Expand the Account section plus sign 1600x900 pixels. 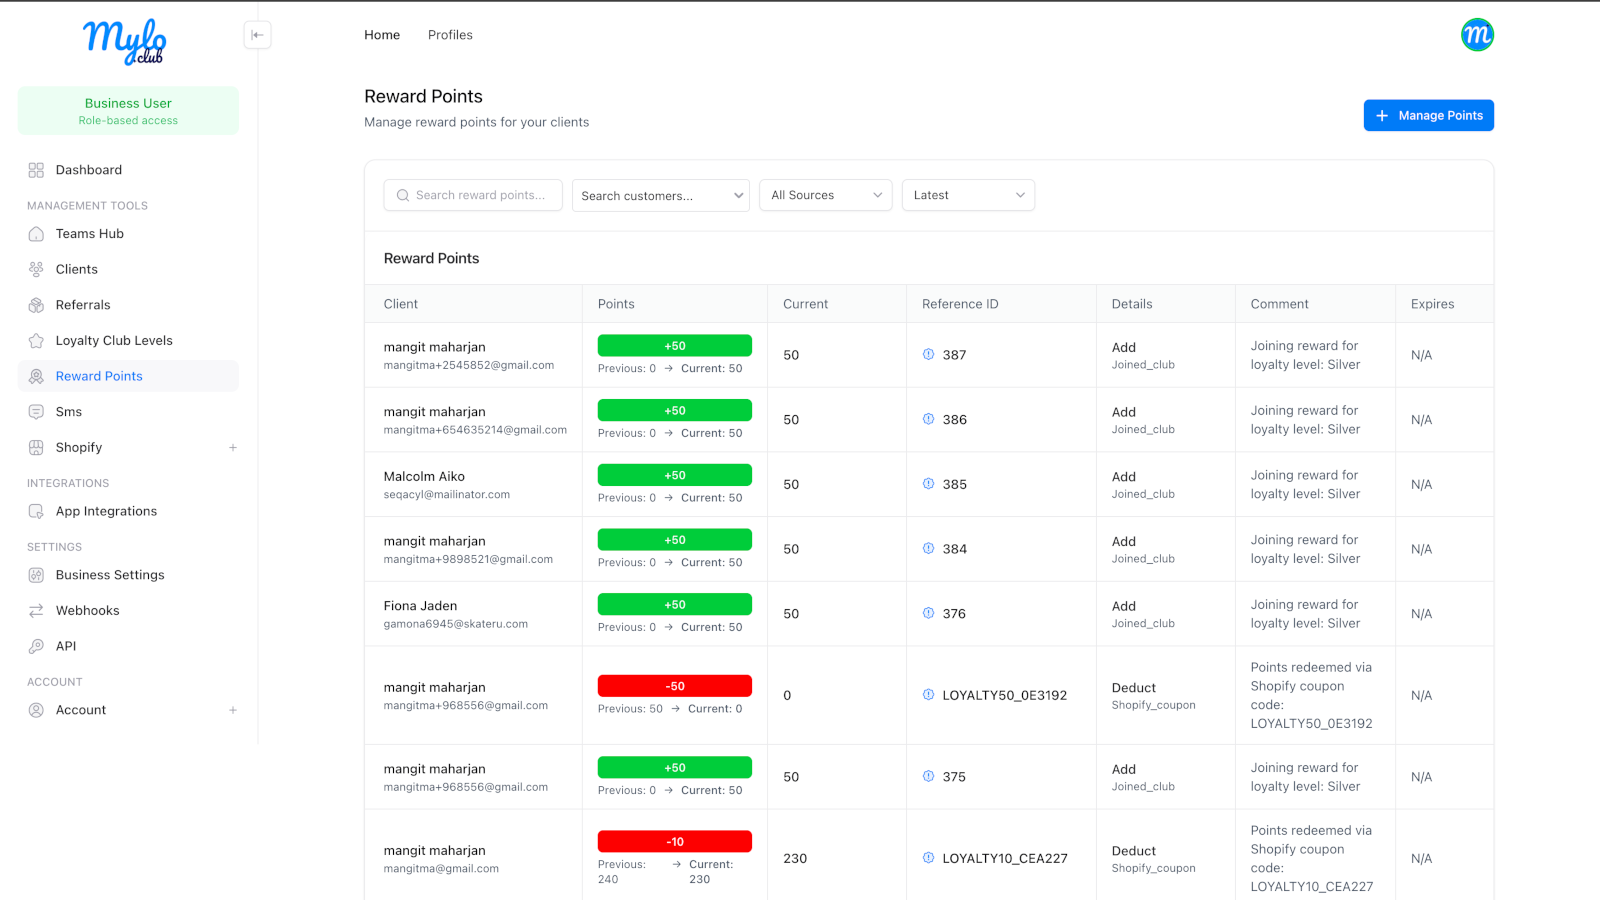pos(233,710)
